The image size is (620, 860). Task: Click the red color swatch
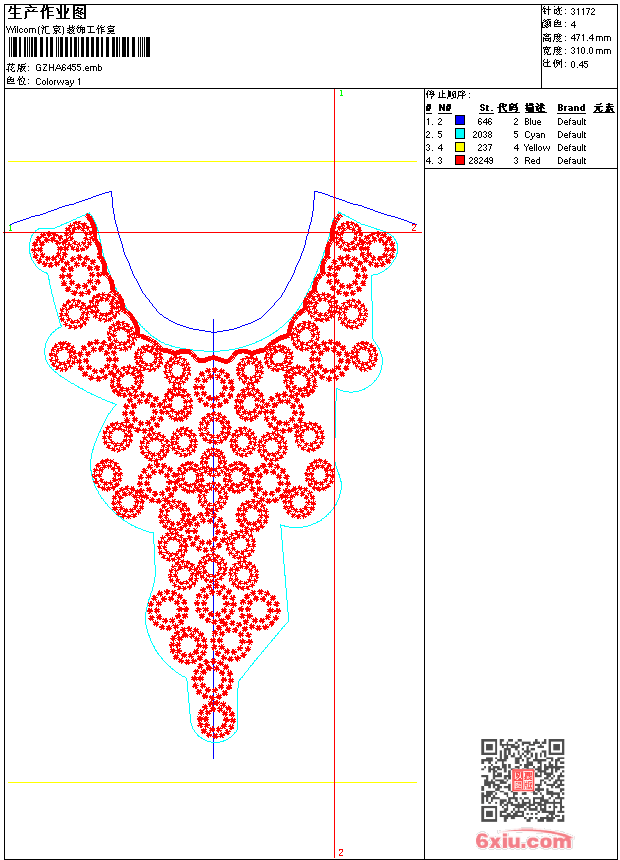coord(460,160)
